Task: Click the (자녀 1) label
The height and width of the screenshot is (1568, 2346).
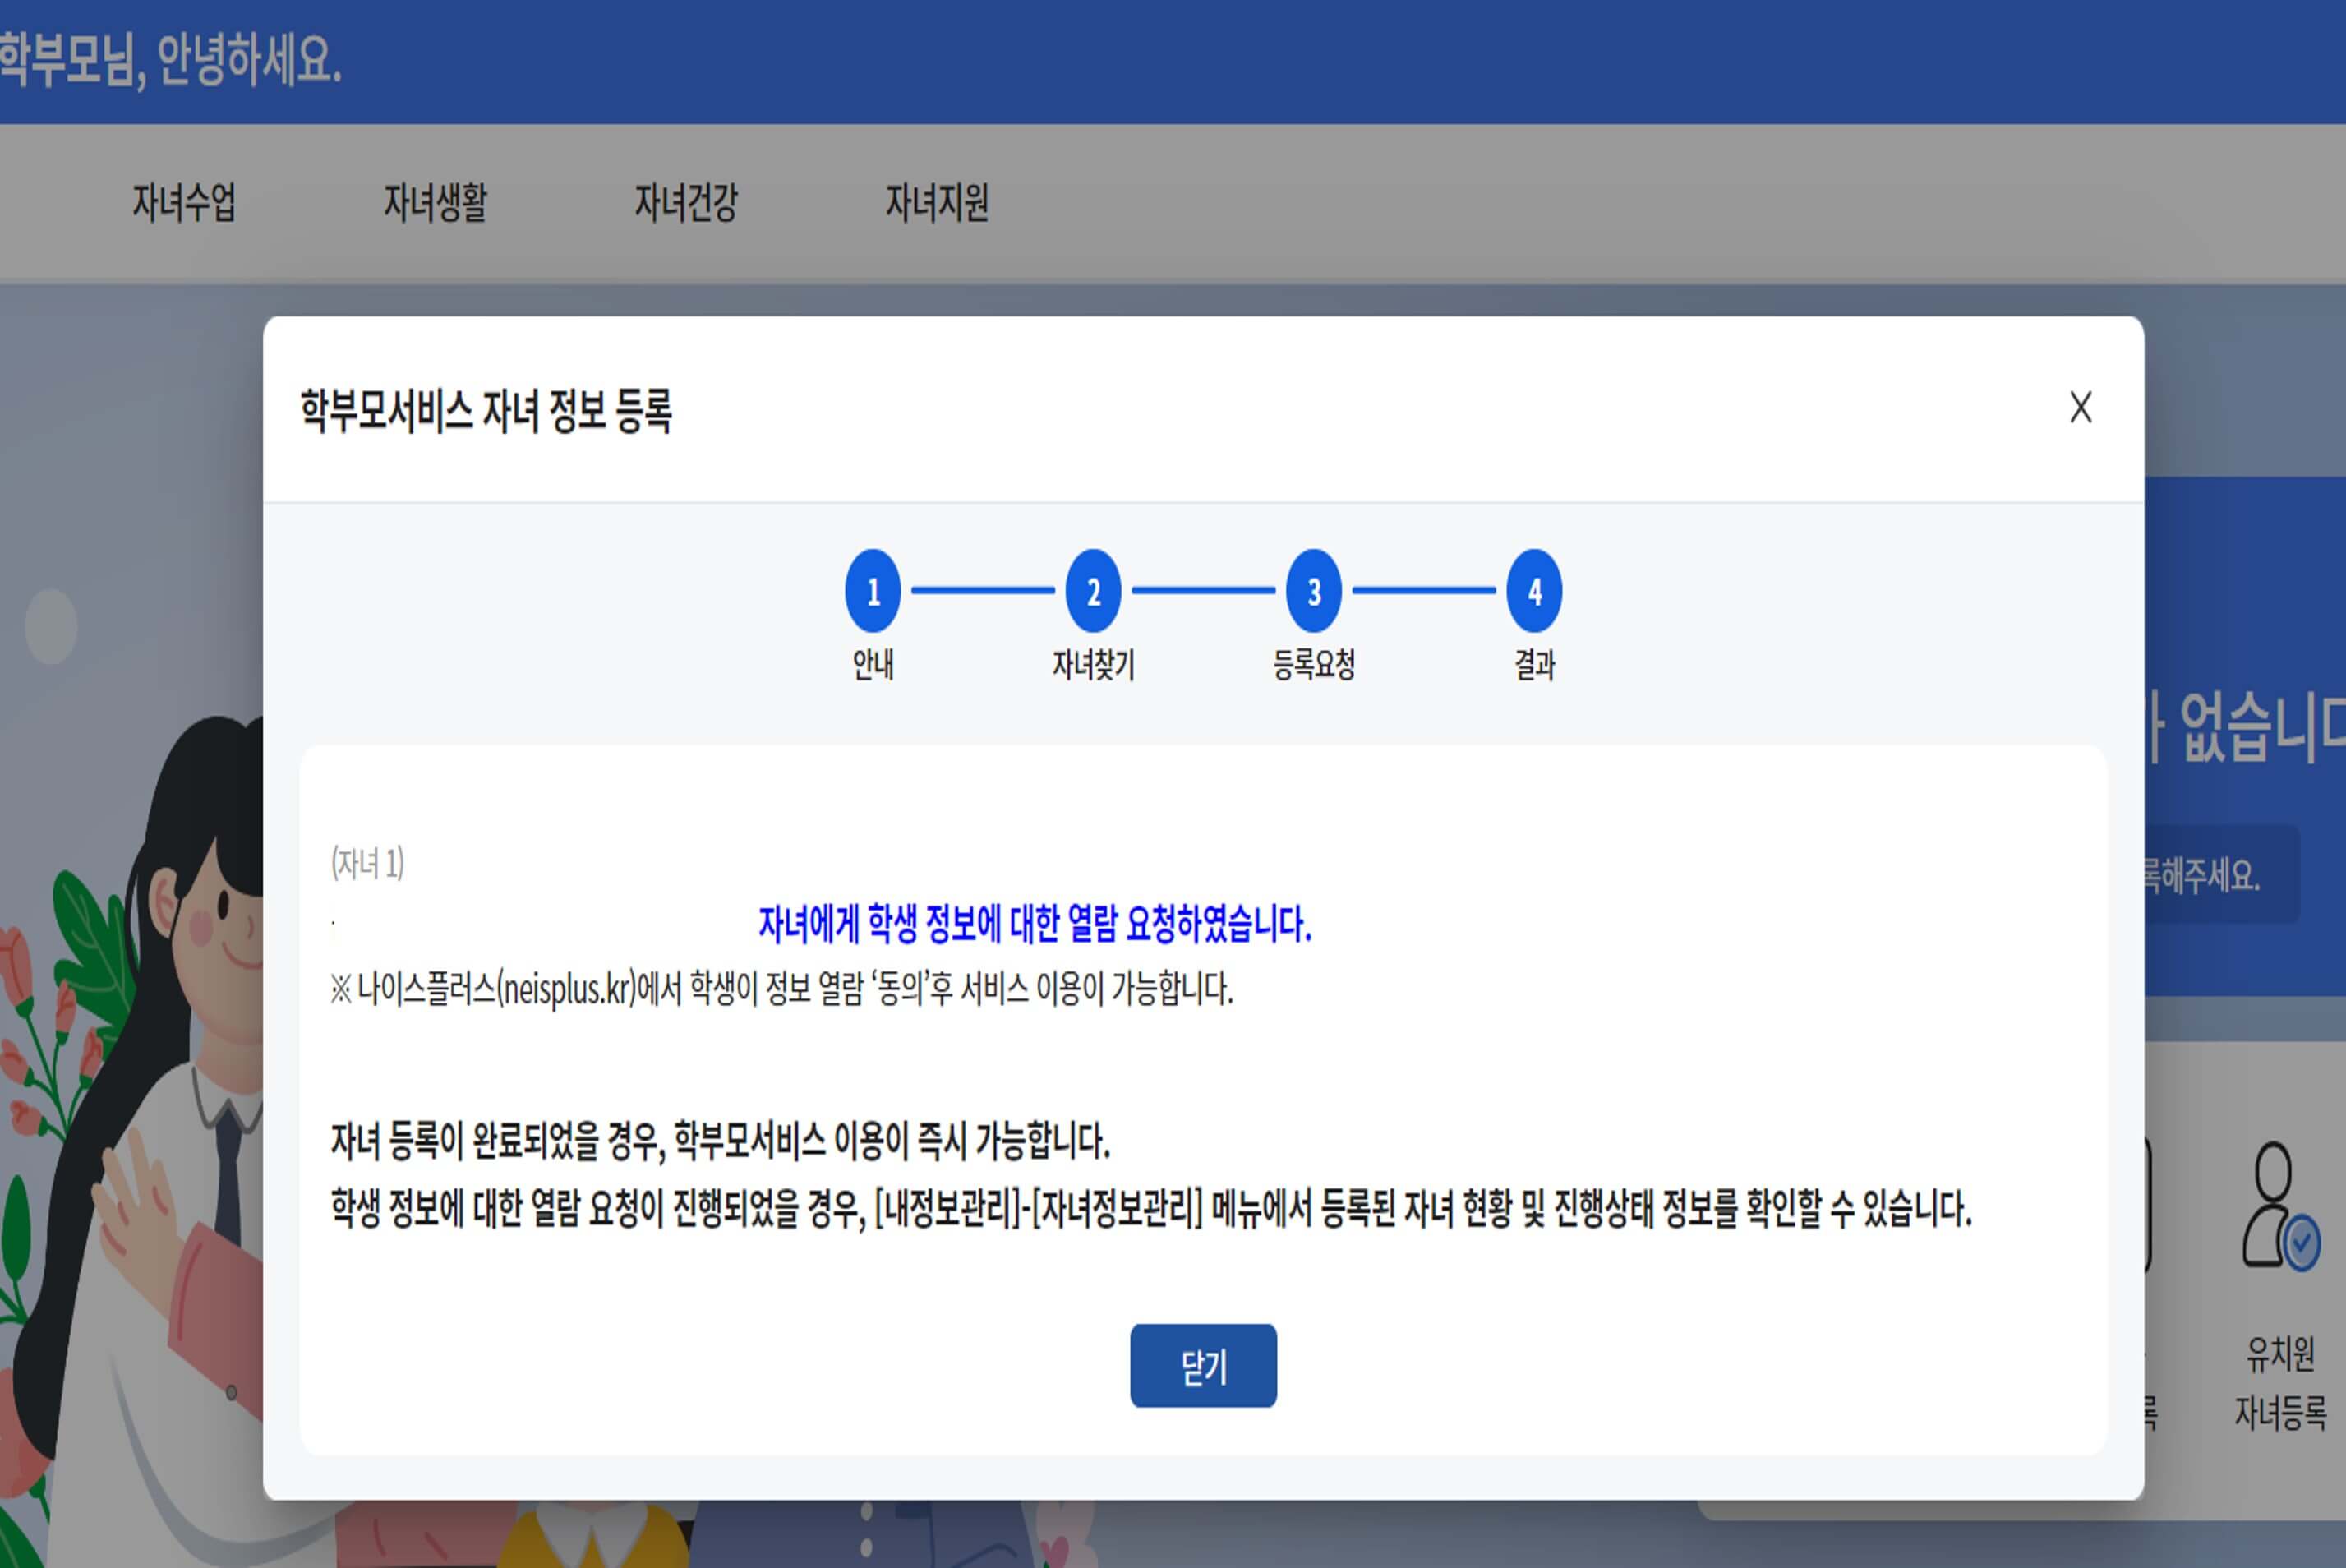Action: tap(368, 863)
